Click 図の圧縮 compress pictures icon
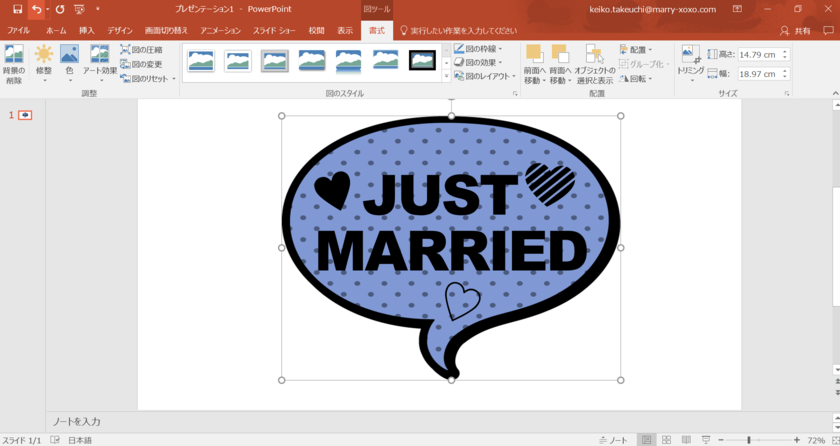This screenshot has height=446, width=840. click(141, 49)
